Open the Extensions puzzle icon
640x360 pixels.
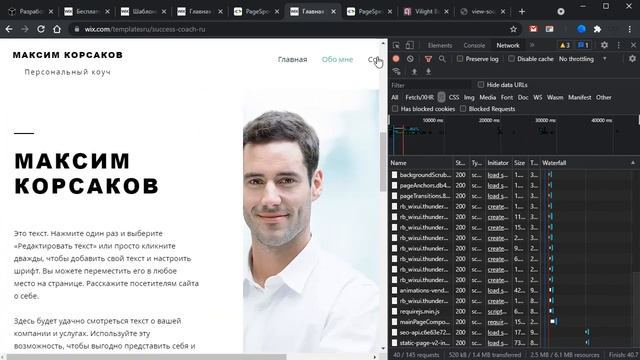pyautogui.click(x=598, y=29)
